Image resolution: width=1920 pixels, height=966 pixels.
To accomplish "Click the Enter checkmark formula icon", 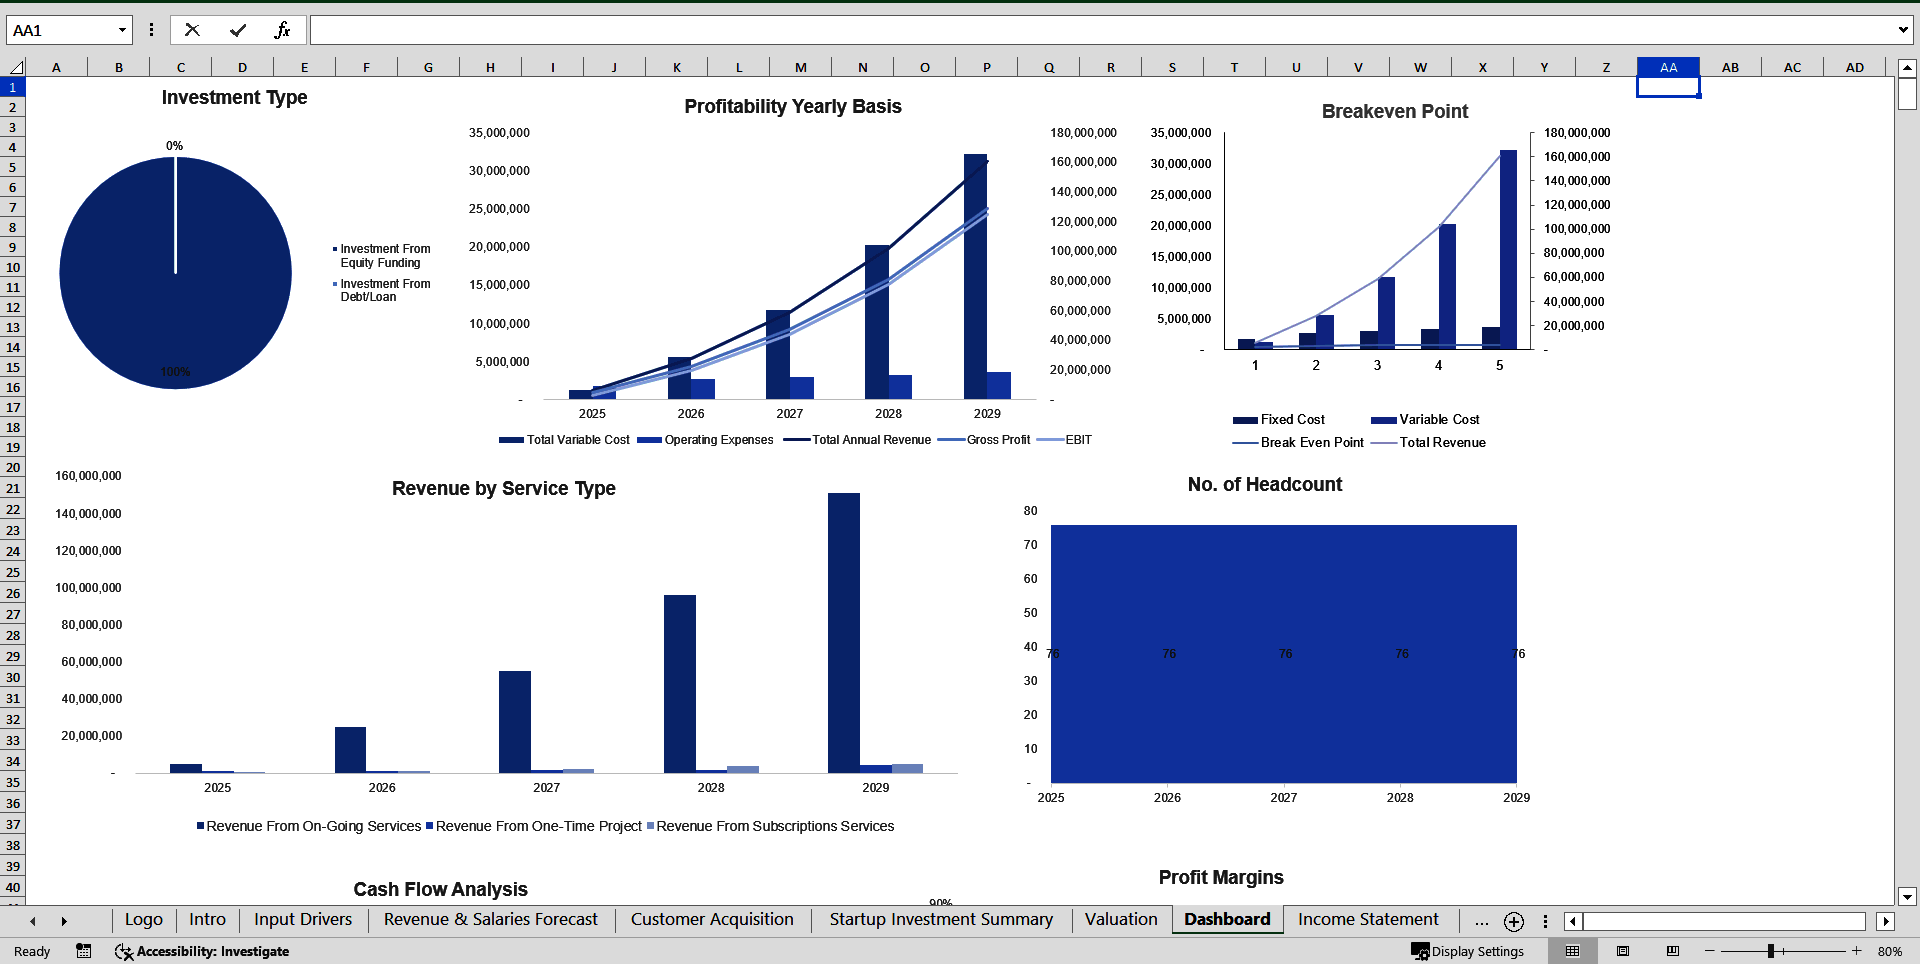I will tap(238, 30).
